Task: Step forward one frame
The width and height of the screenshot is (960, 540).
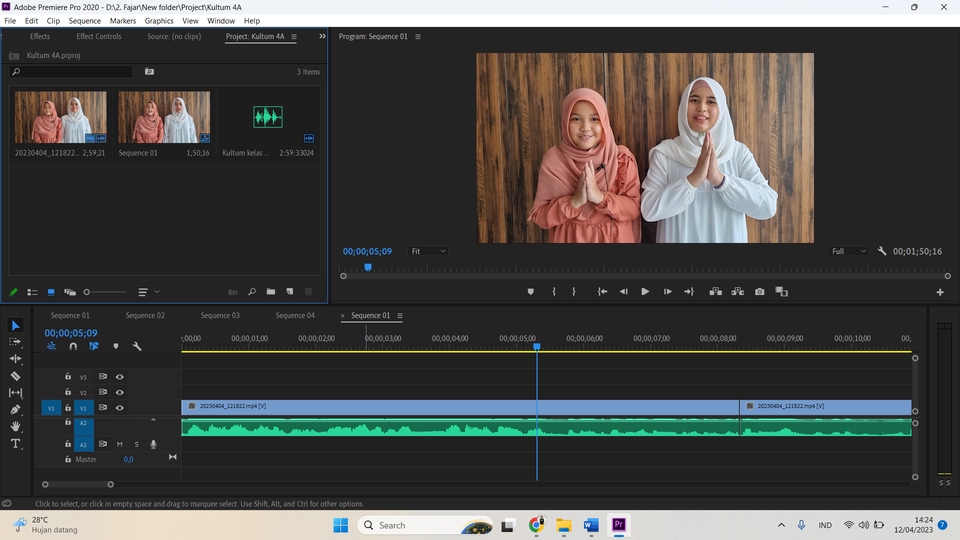Action: [667, 291]
